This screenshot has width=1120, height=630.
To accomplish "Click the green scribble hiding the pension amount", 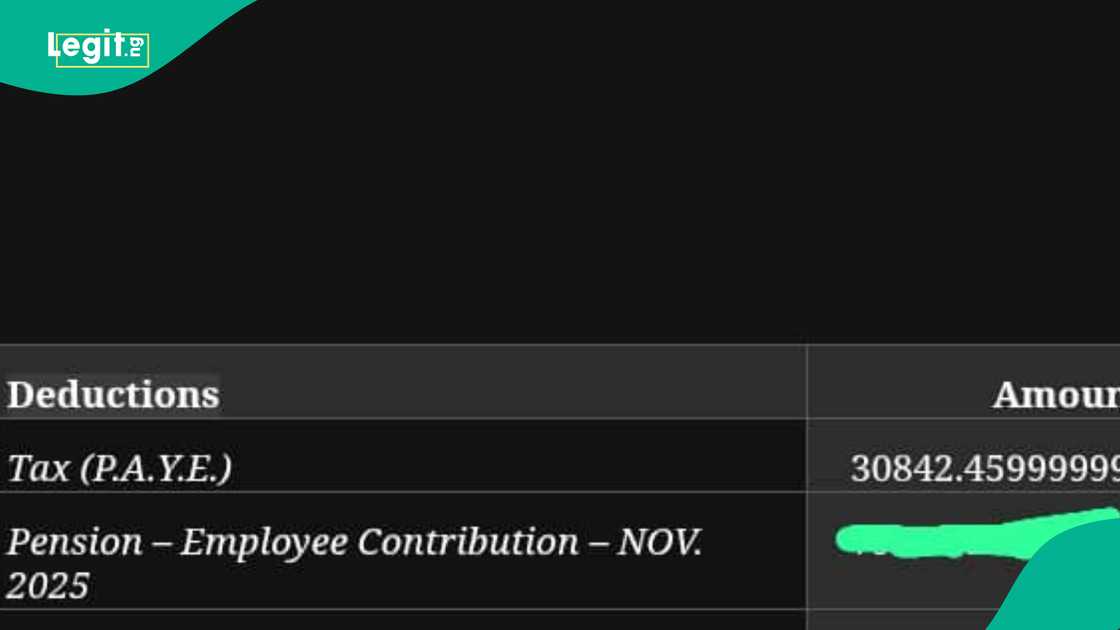I will [x=960, y=537].
